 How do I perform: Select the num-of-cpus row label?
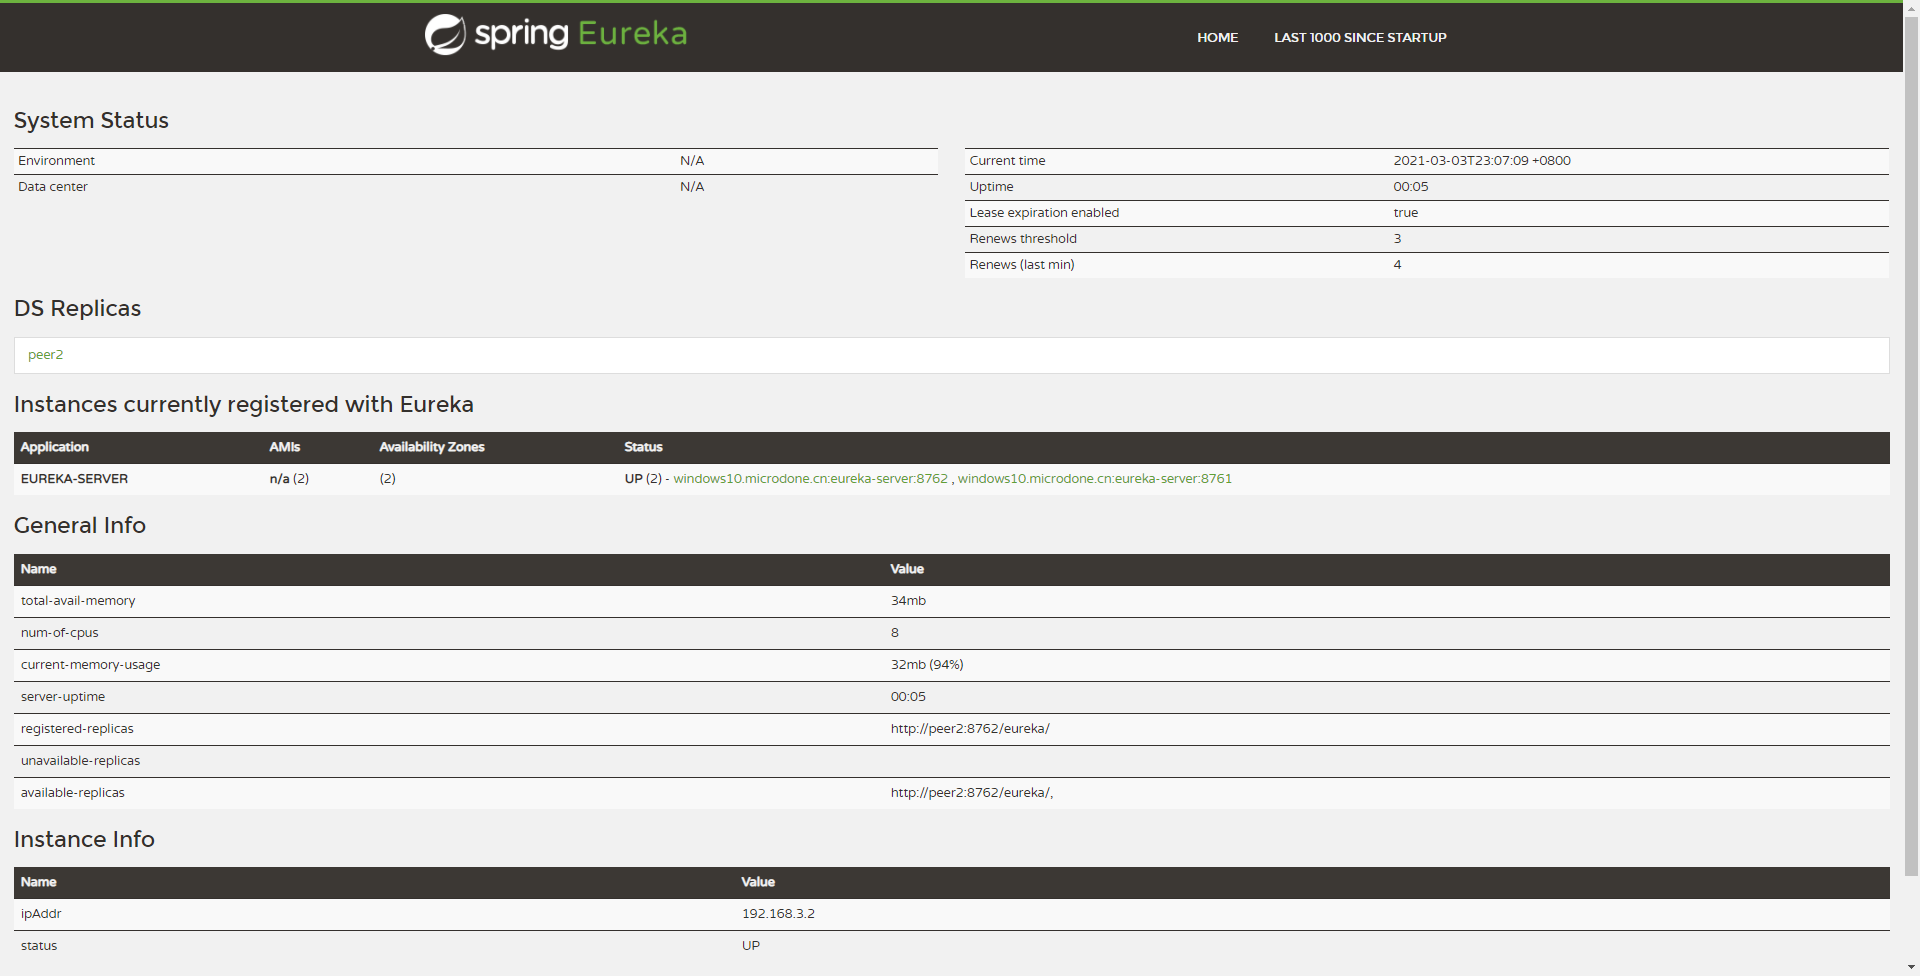[60, 633]
